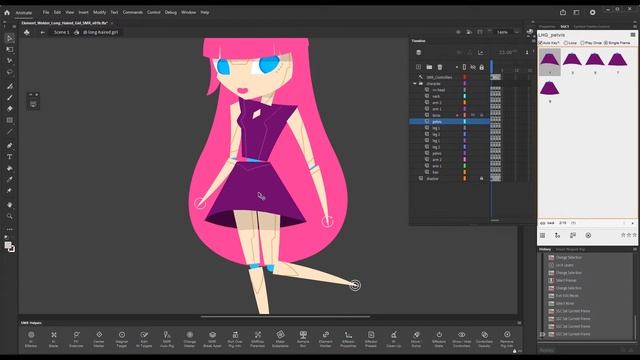The height and width of the screenshot is (360, 640).
Task: Select the torso layer row
Action: [x=449, y=115]
